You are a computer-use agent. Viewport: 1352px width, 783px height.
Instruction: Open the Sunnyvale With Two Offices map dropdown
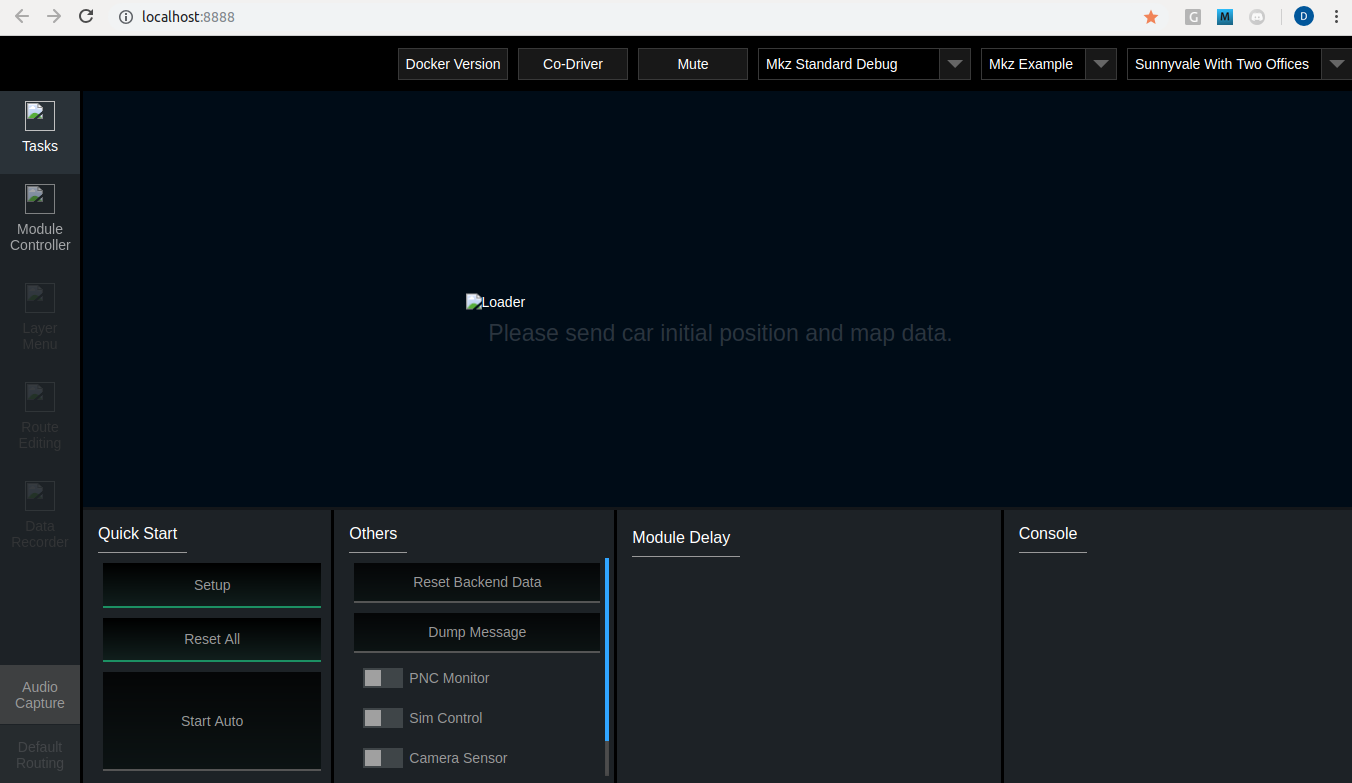pos(1240,64)
